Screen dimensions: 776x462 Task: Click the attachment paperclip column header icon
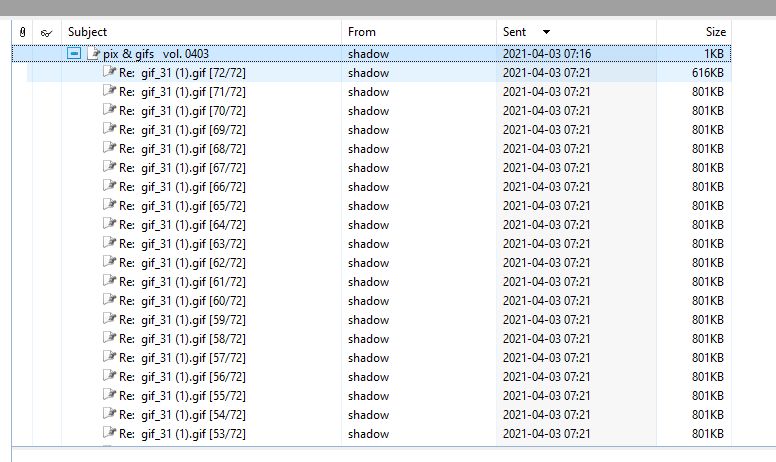(x=22, y=32)
